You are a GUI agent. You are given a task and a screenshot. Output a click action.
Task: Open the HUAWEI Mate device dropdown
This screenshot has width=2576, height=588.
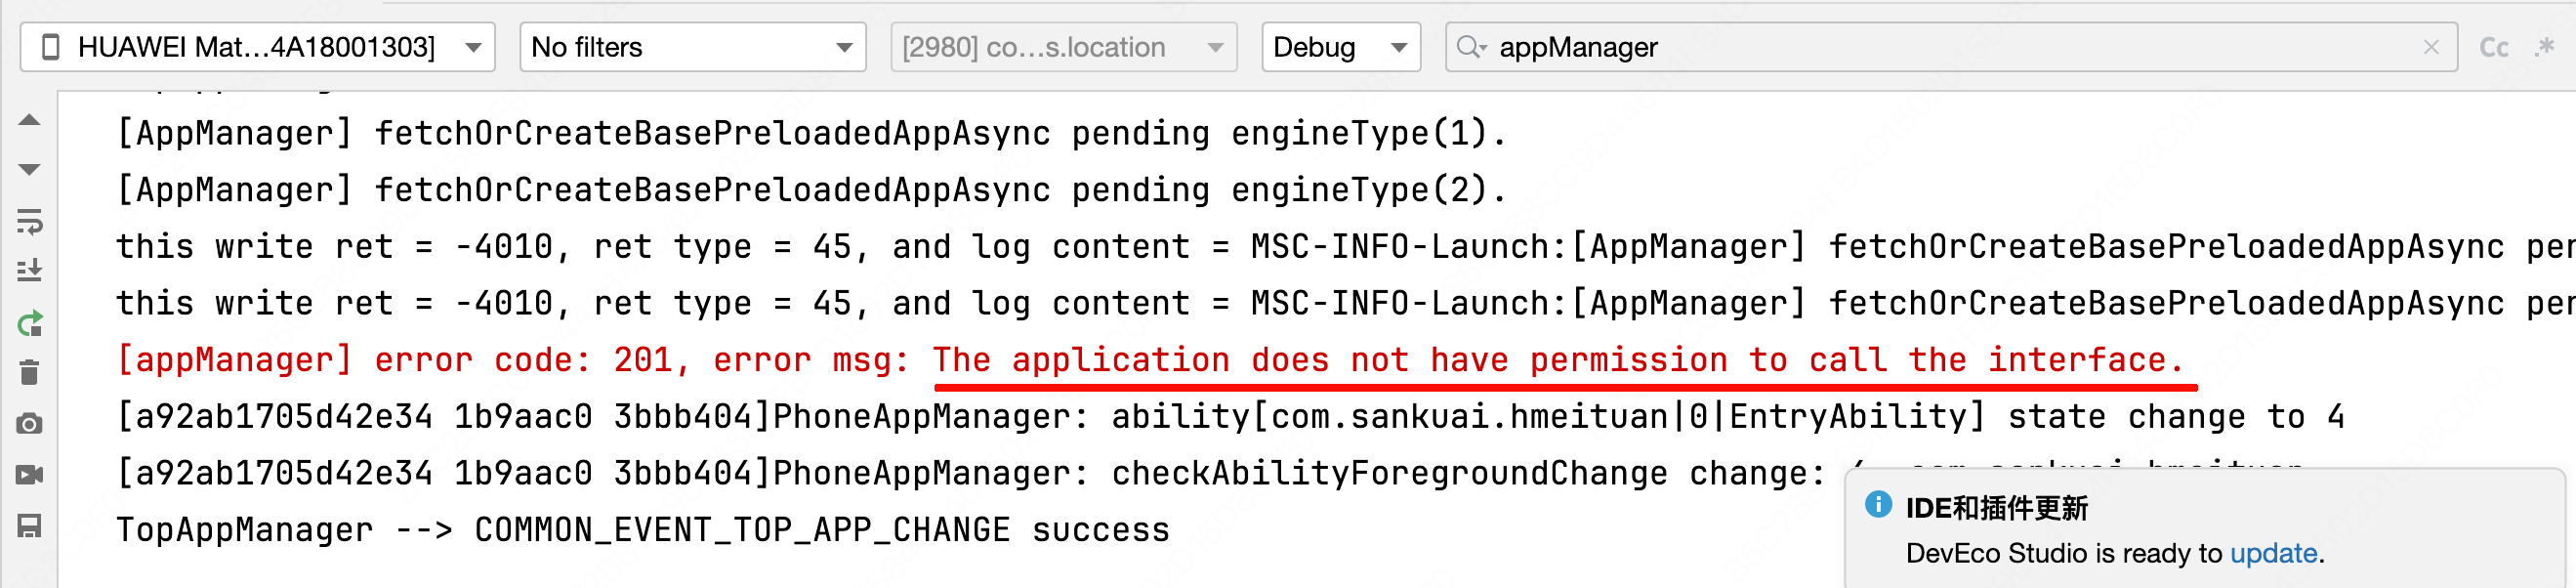click(258, 47)
